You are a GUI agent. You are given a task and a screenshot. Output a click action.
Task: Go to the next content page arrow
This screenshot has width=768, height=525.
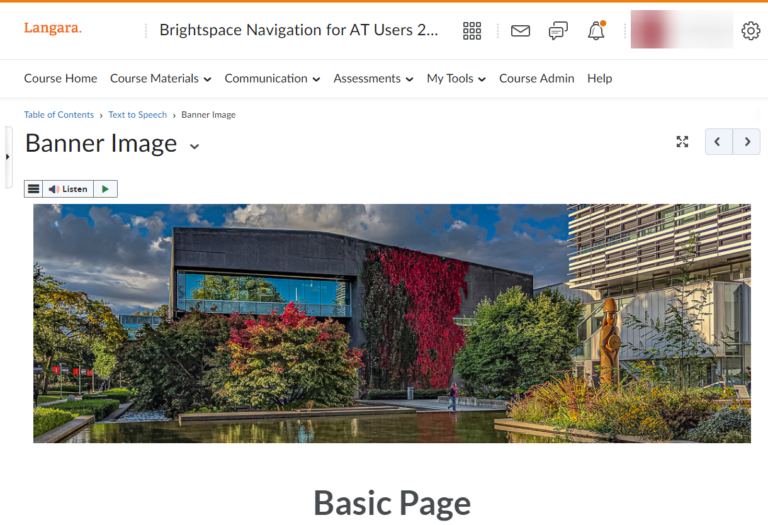746,142
